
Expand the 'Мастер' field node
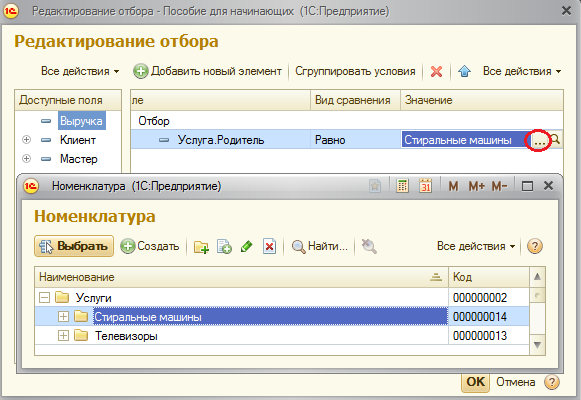point(26,159)
